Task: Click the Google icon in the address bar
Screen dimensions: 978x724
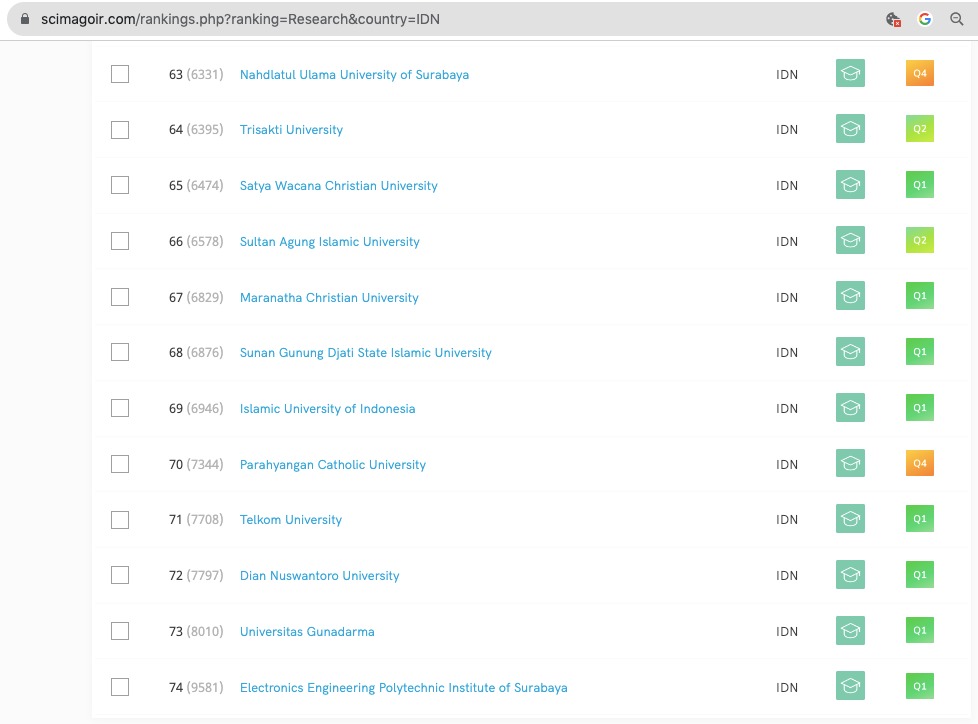Action: click(x=925, y=19)
